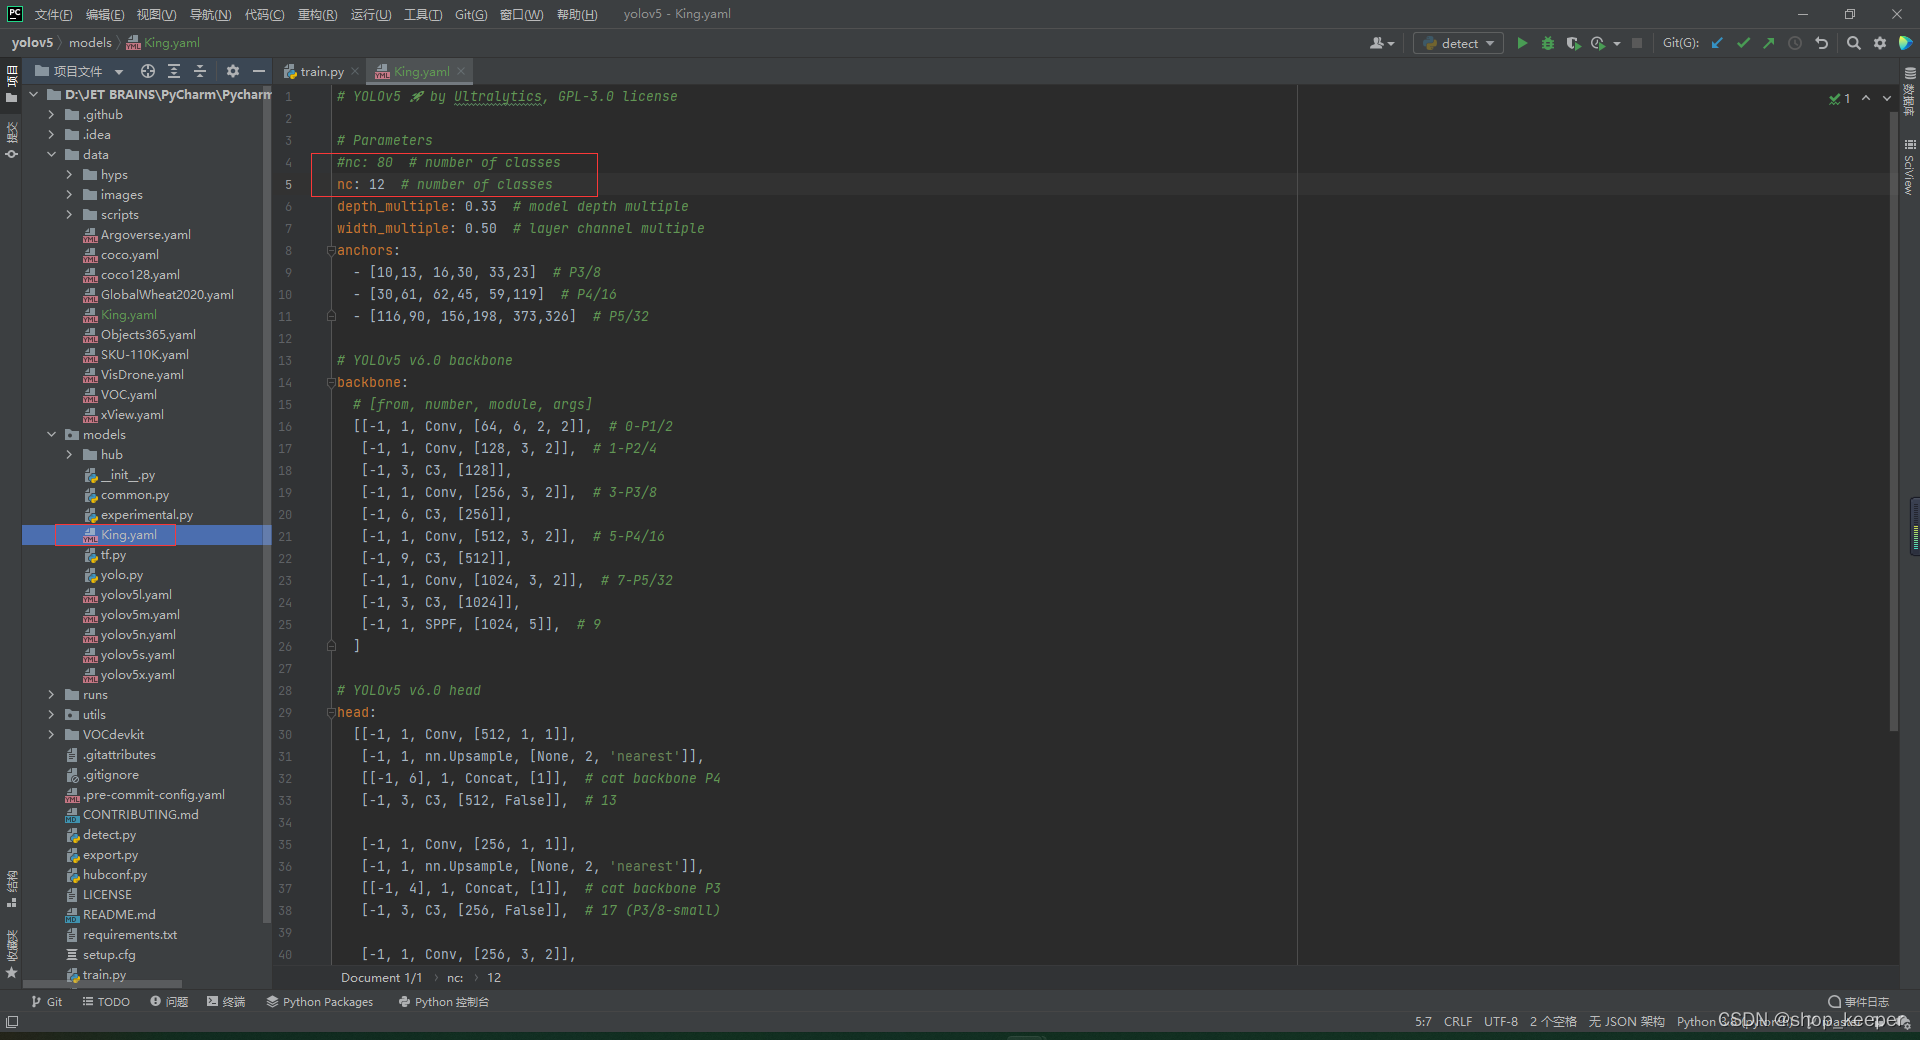Select King.yaml under models folder
1920x1040 pixels.
[129, 535]
